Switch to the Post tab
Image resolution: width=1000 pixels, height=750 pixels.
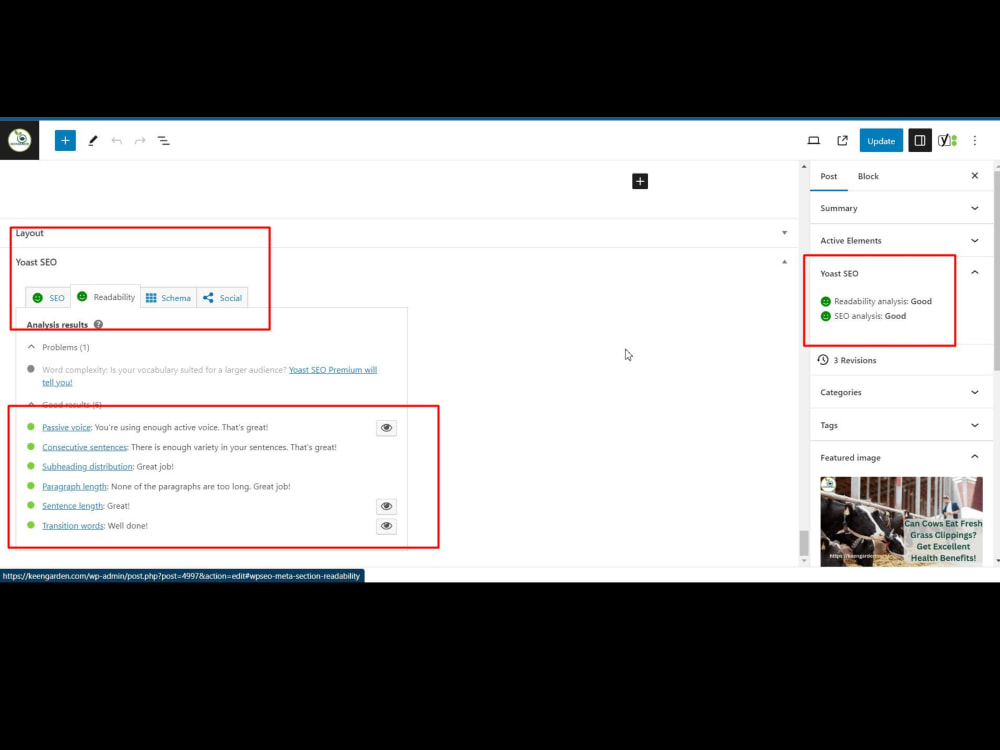coord(828,176)
